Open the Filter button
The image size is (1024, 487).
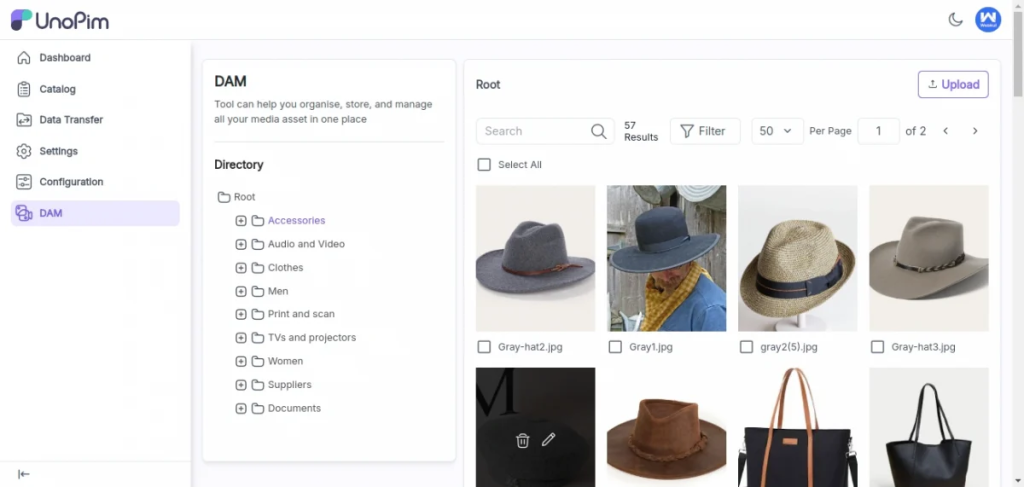[x=705, y=131]
